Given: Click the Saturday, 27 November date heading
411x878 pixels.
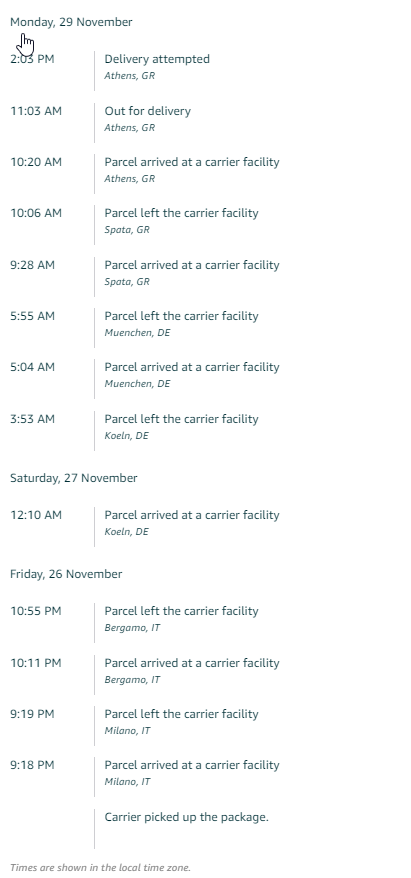Looking at the screenshot, I should (x=73, y=478).
